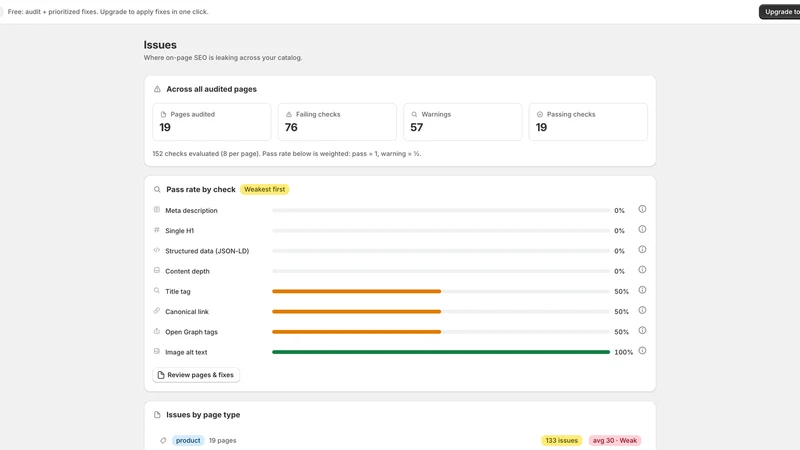Screen dimensions: 800x450
Task: Click info icon for Title tag row
Action: 642,290
